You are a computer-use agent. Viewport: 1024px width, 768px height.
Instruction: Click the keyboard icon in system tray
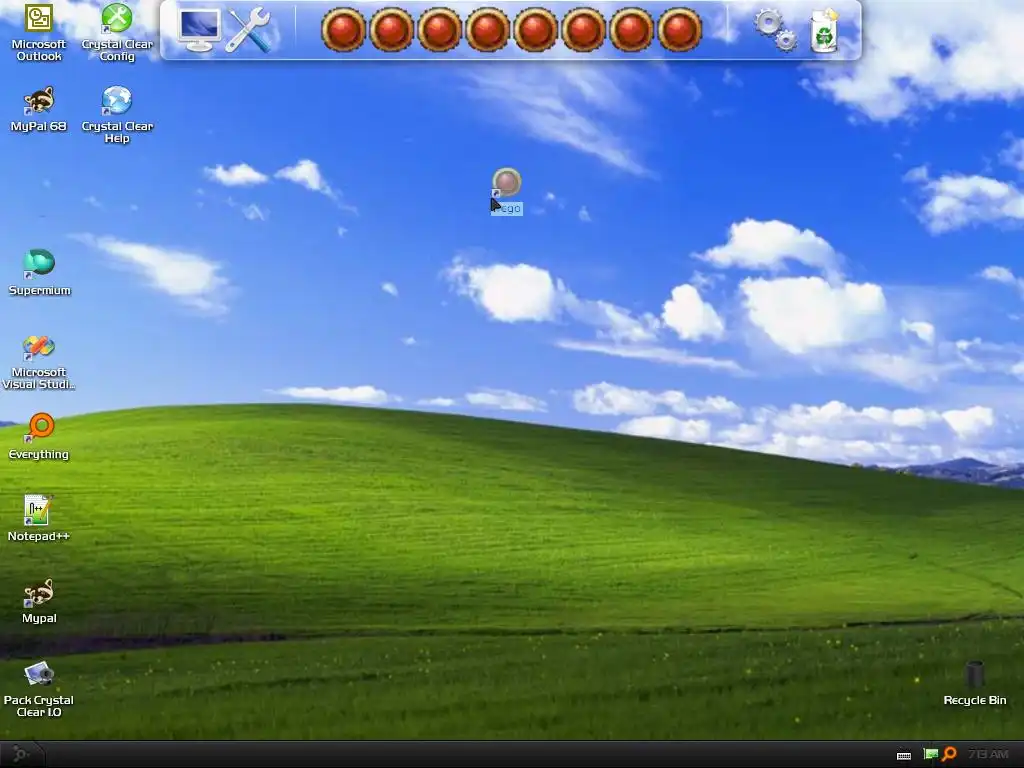[904, 755]
